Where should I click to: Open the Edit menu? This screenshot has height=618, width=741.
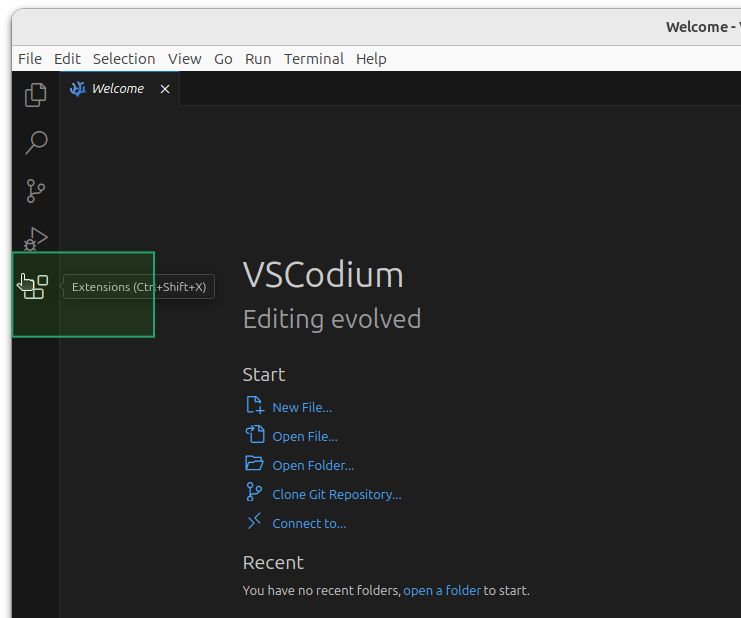click(x=67, y=59)
